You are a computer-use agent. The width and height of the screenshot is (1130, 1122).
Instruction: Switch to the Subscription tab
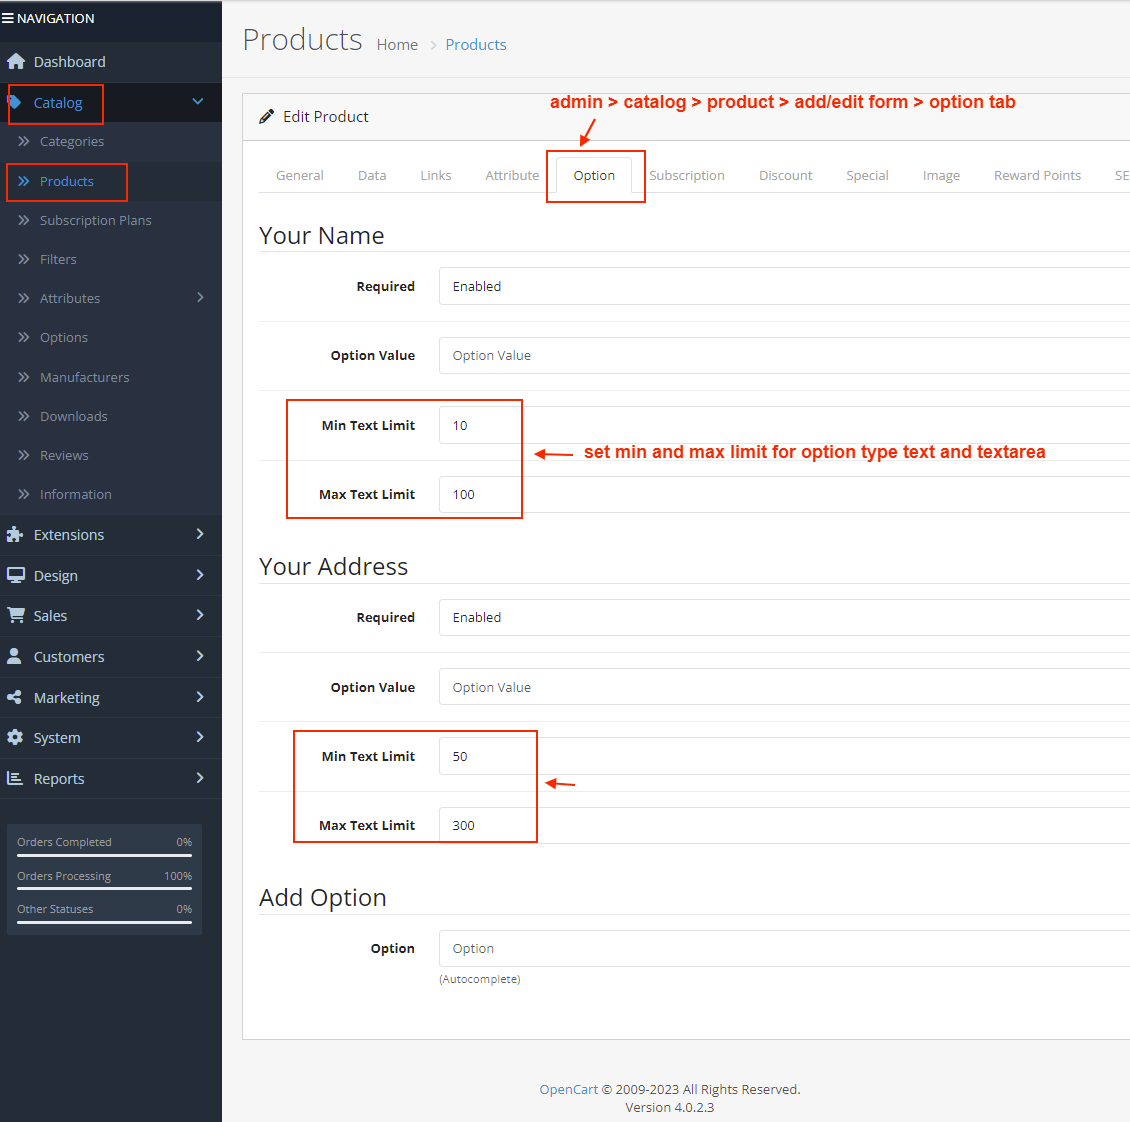coord(687,175)
